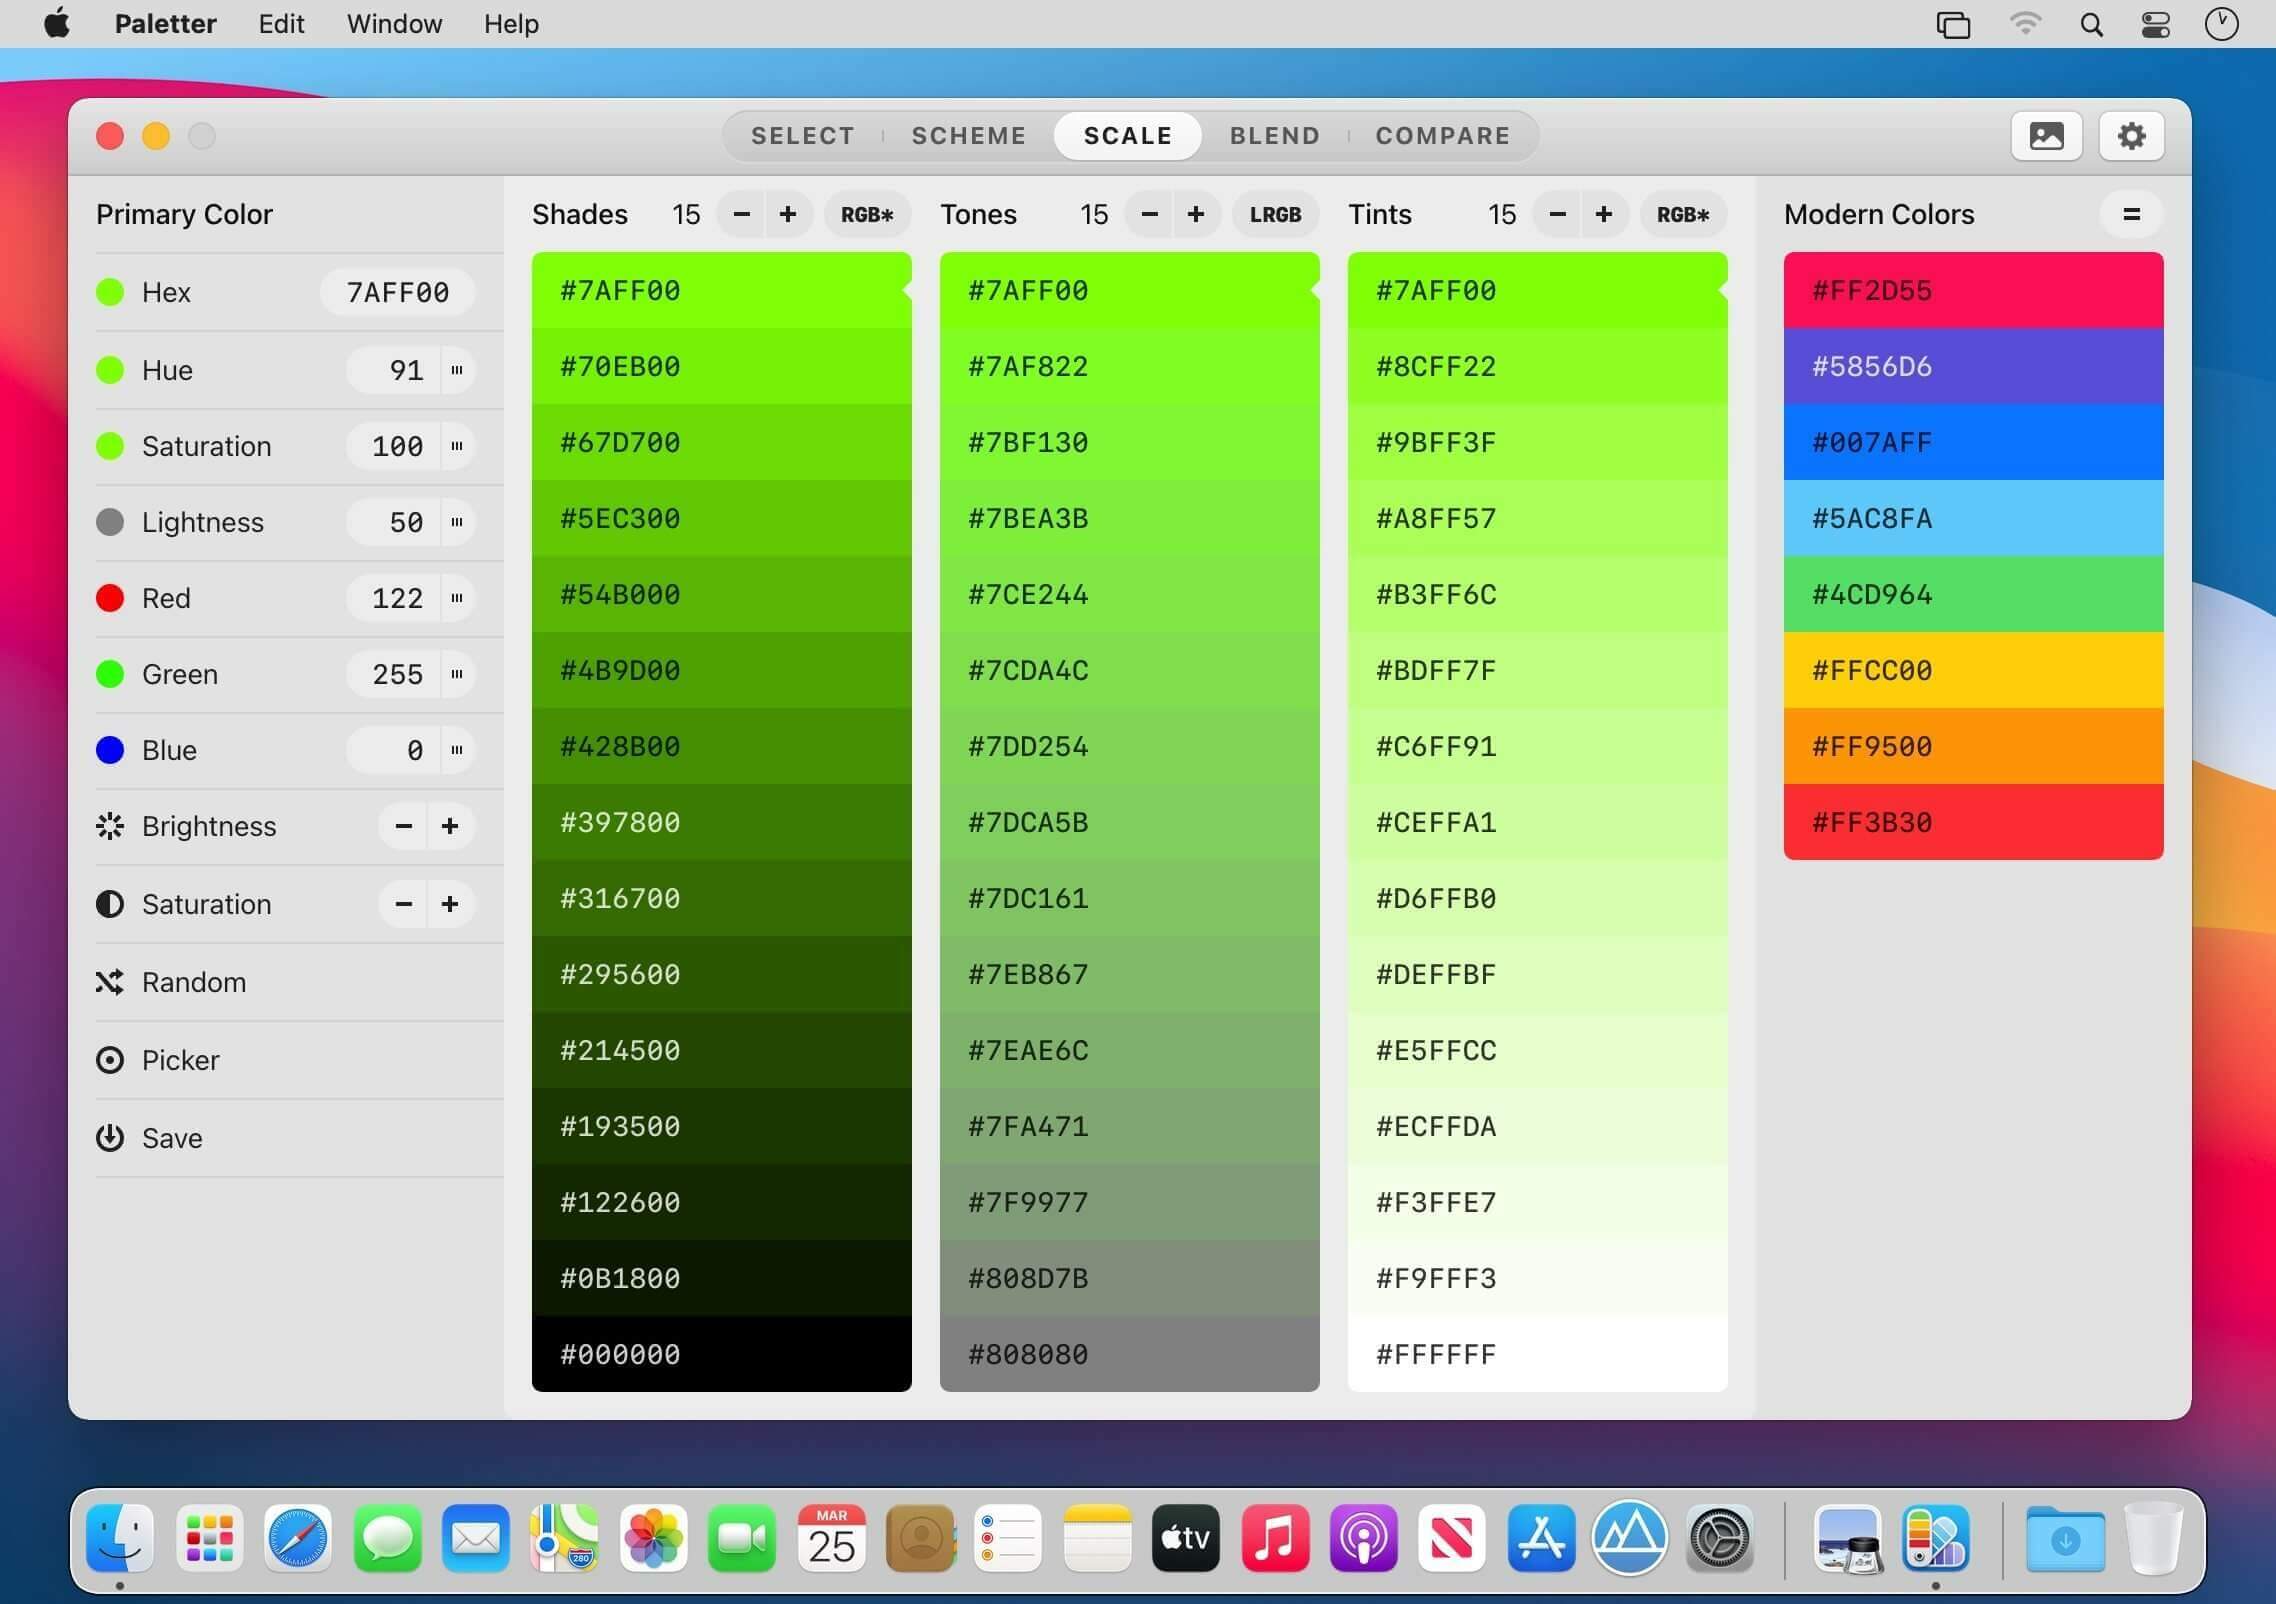The height and width of the screenshot is (1604, 2276).
Task: Expand the Hue slider handle
Action: click(457, 370)
